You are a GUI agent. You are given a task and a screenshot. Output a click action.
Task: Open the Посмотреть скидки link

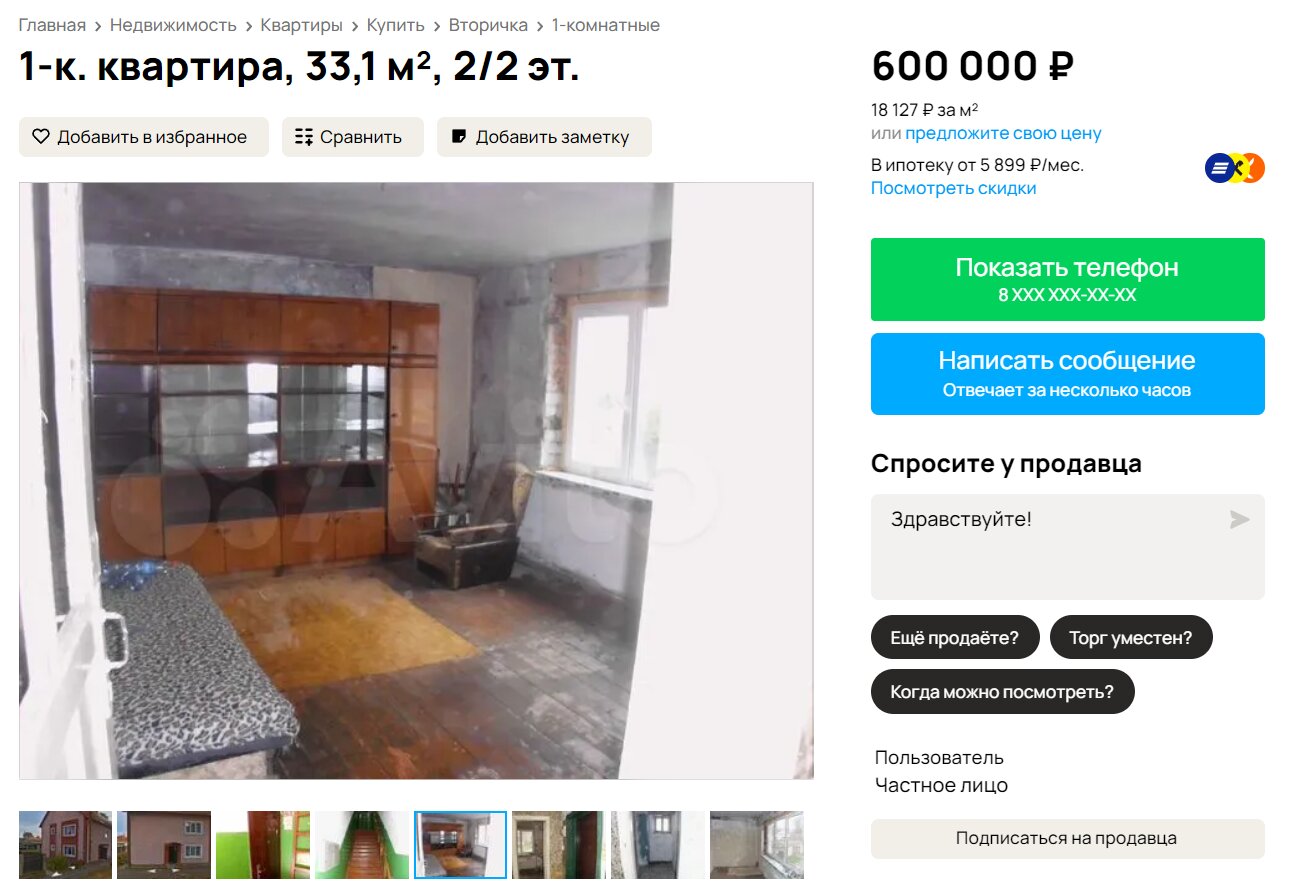[x=953, y=188]
